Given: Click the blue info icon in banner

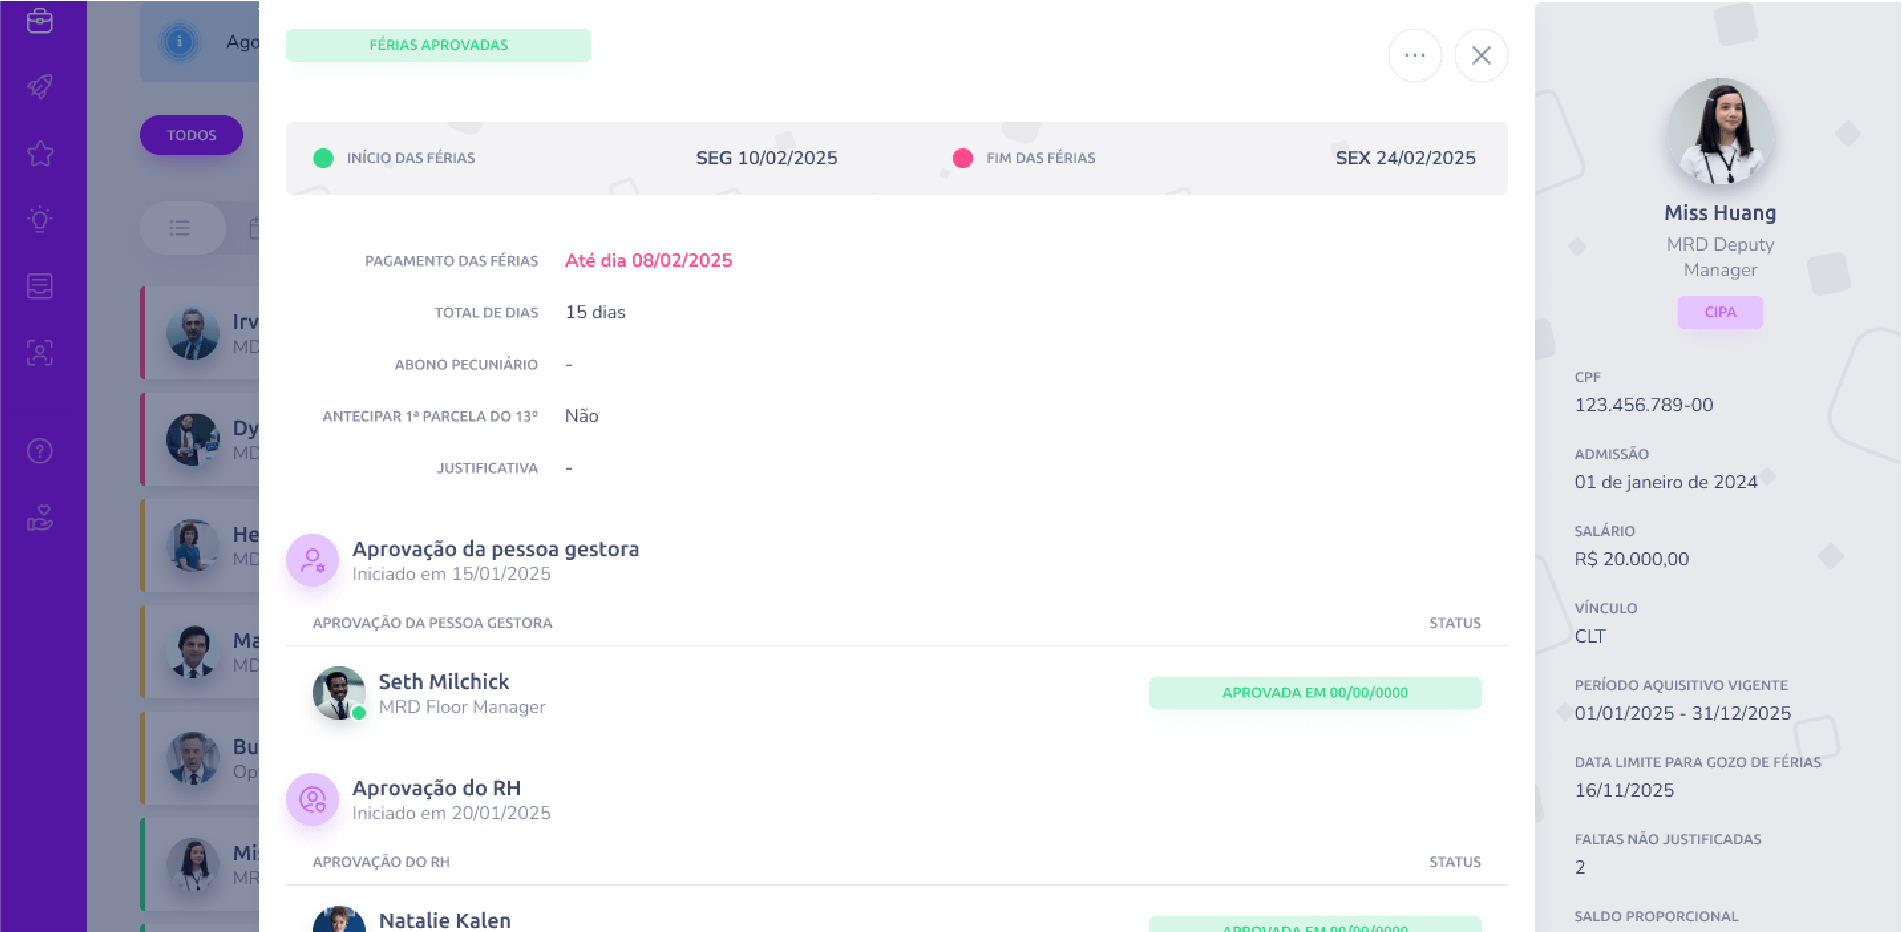Looking at the screenshot, I should (180, 42).
